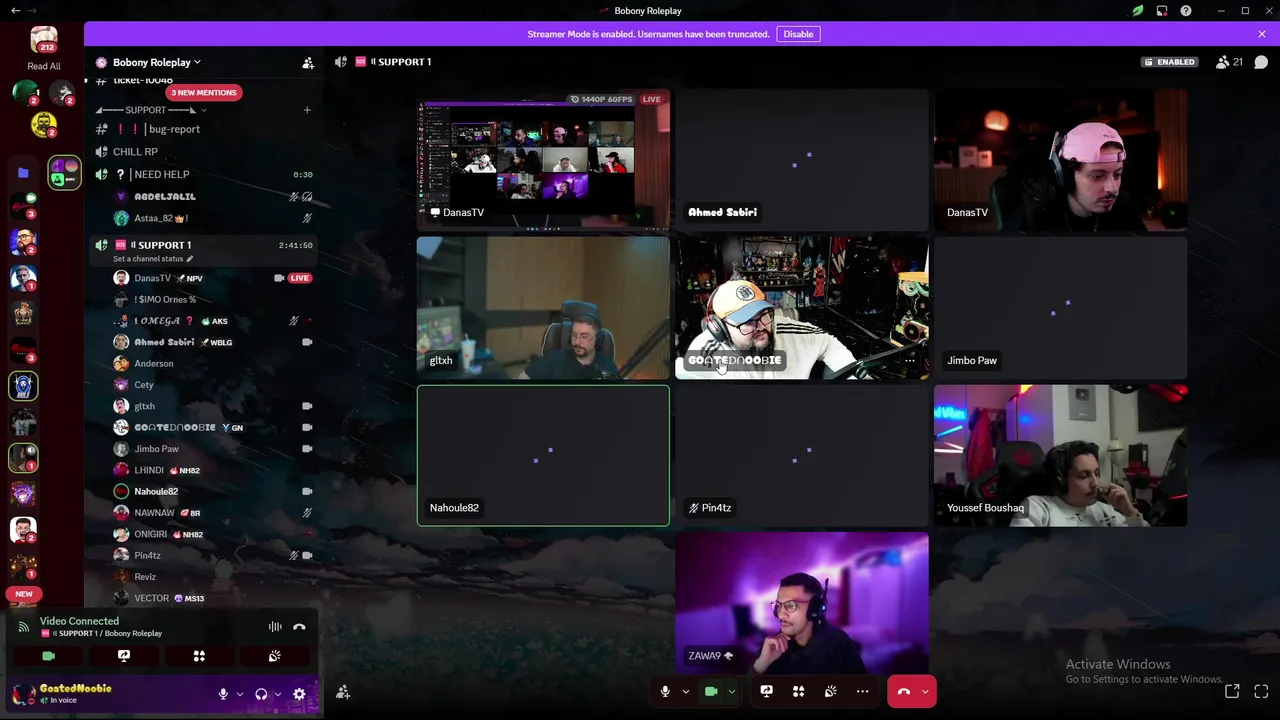Set a channel status link
Screen dimensions: 1280x720
click(x=153, y=259)
